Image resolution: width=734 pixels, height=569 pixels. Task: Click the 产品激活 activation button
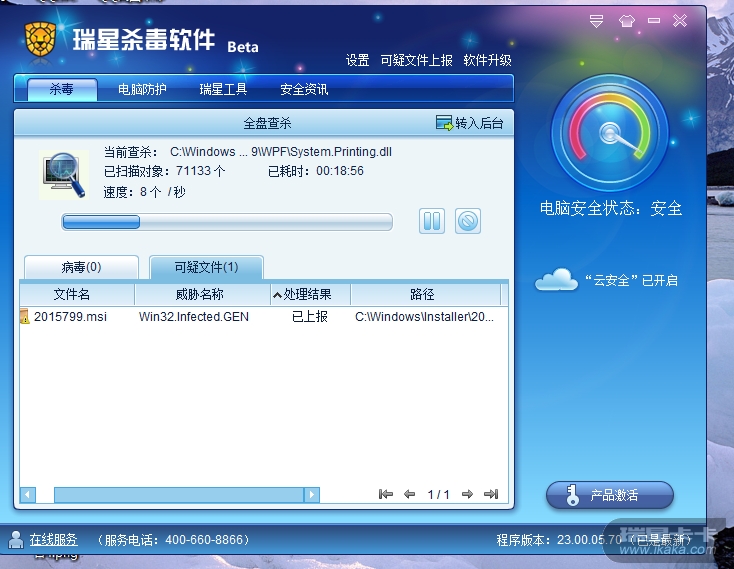(610, 495)
